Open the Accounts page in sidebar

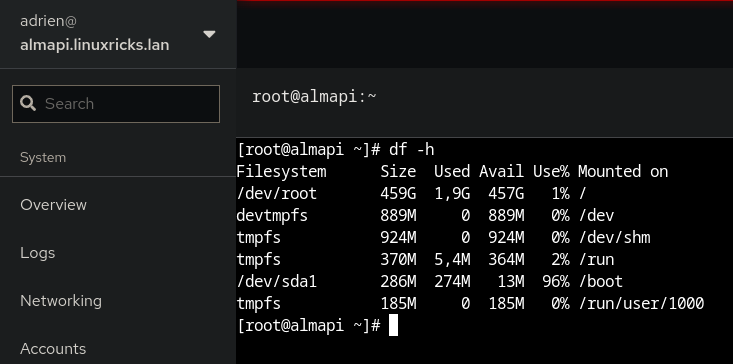[x=53, y=349]
